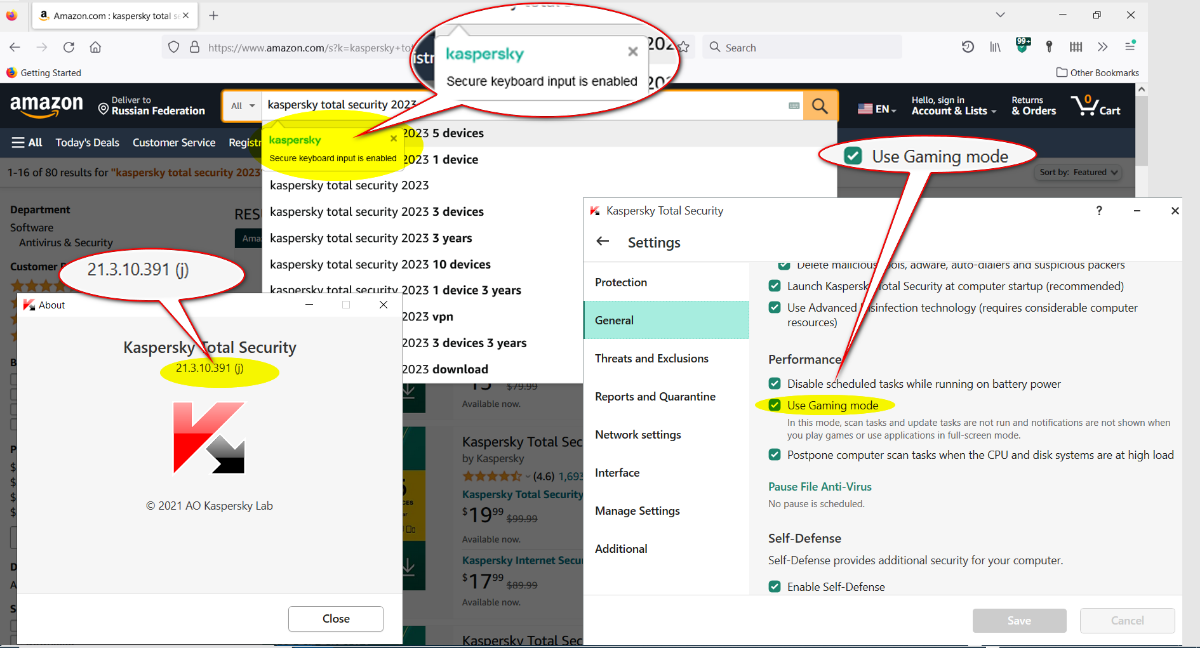Uncheck Use Gaming mode in Settings
1200x648 pixels.
tap(775, 405)
